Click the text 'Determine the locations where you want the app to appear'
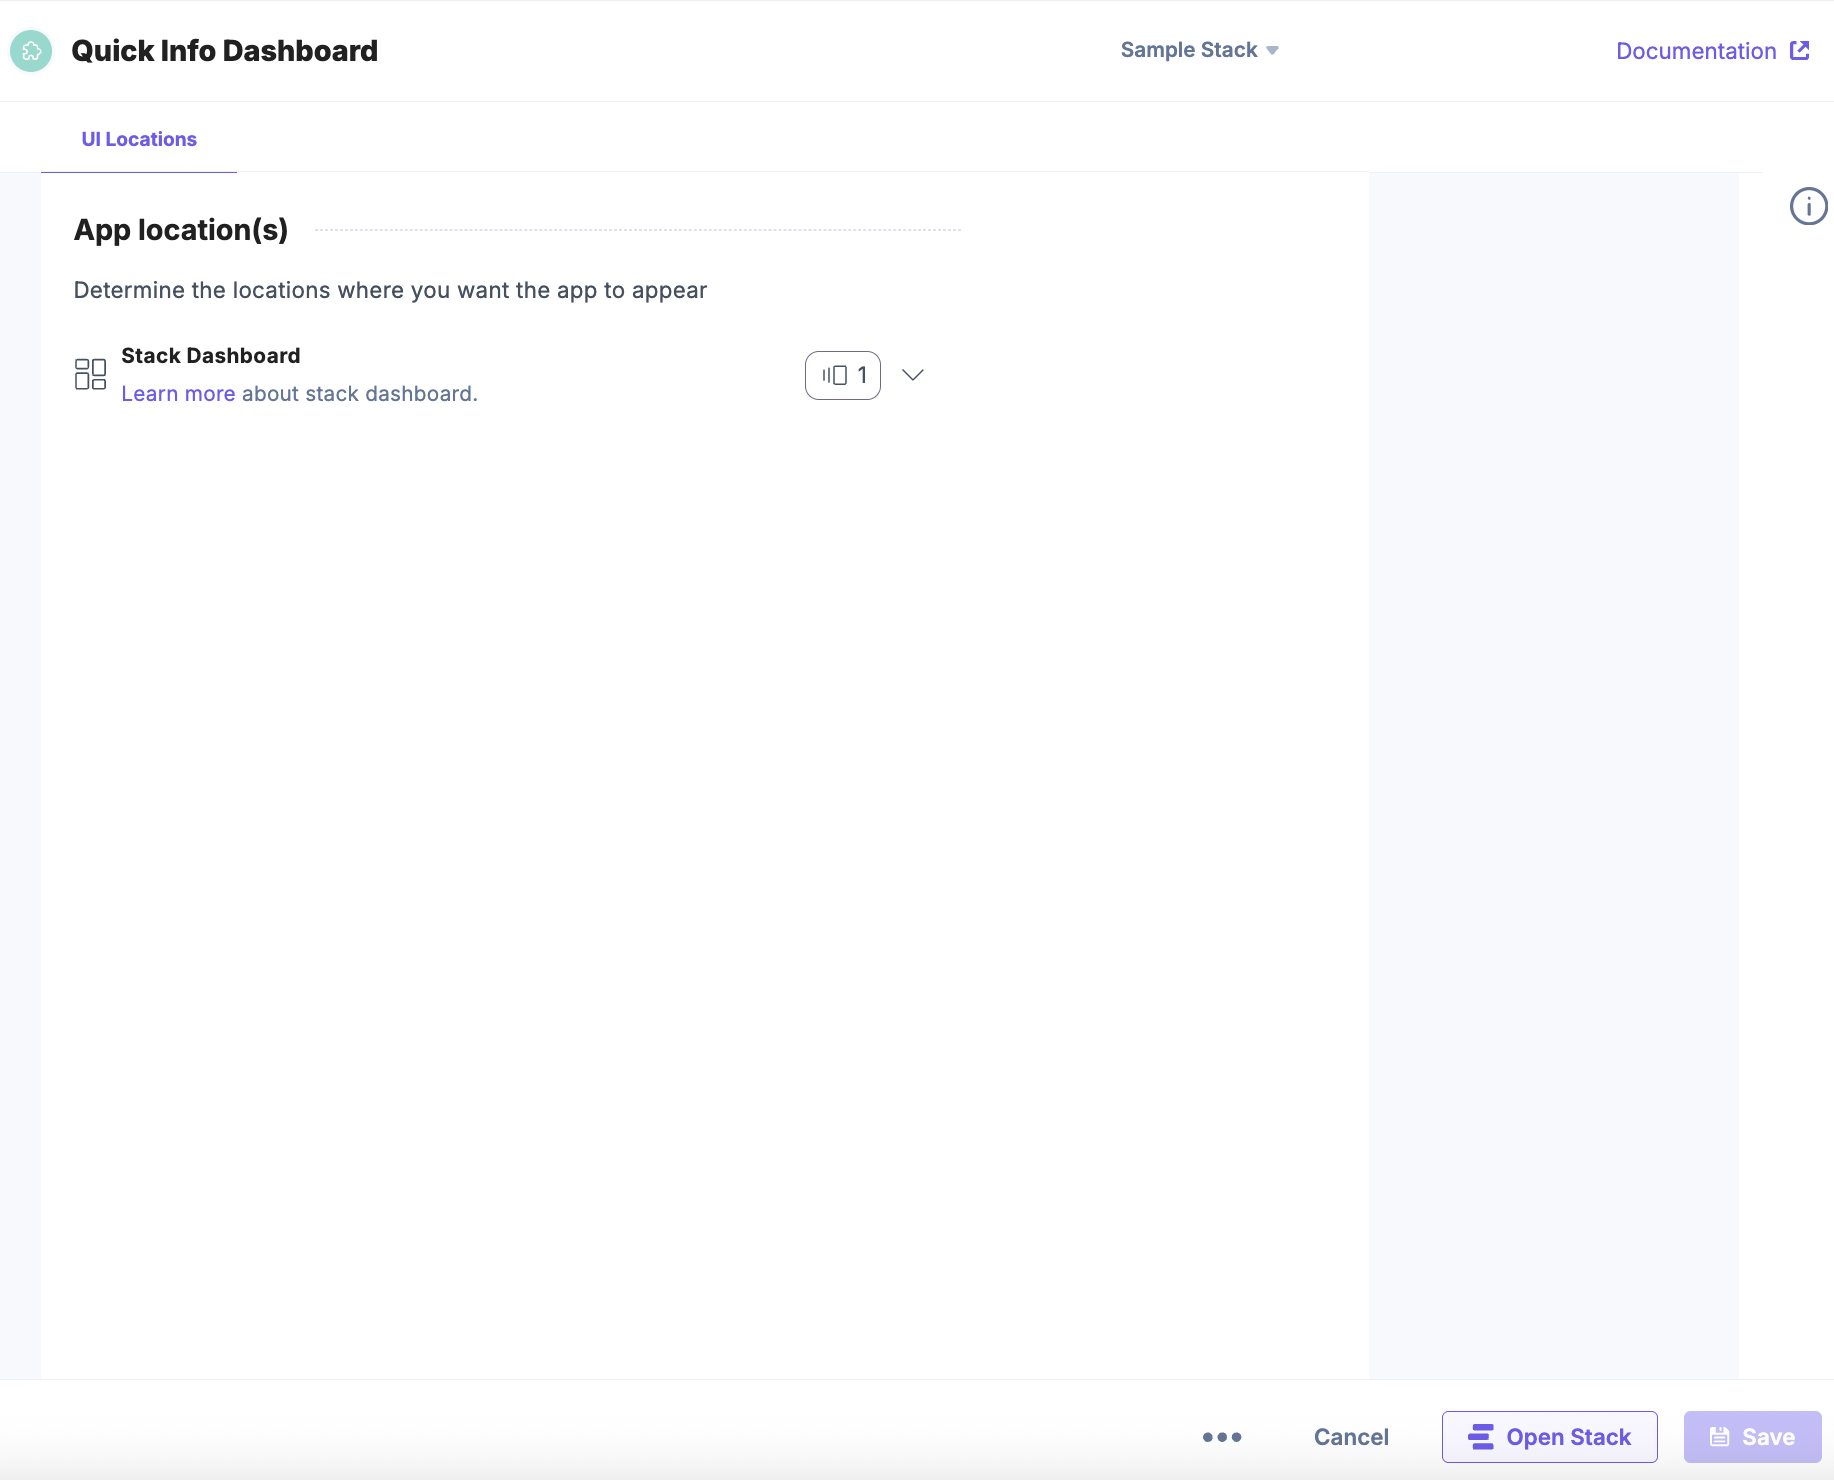 (x=391, y=290)
